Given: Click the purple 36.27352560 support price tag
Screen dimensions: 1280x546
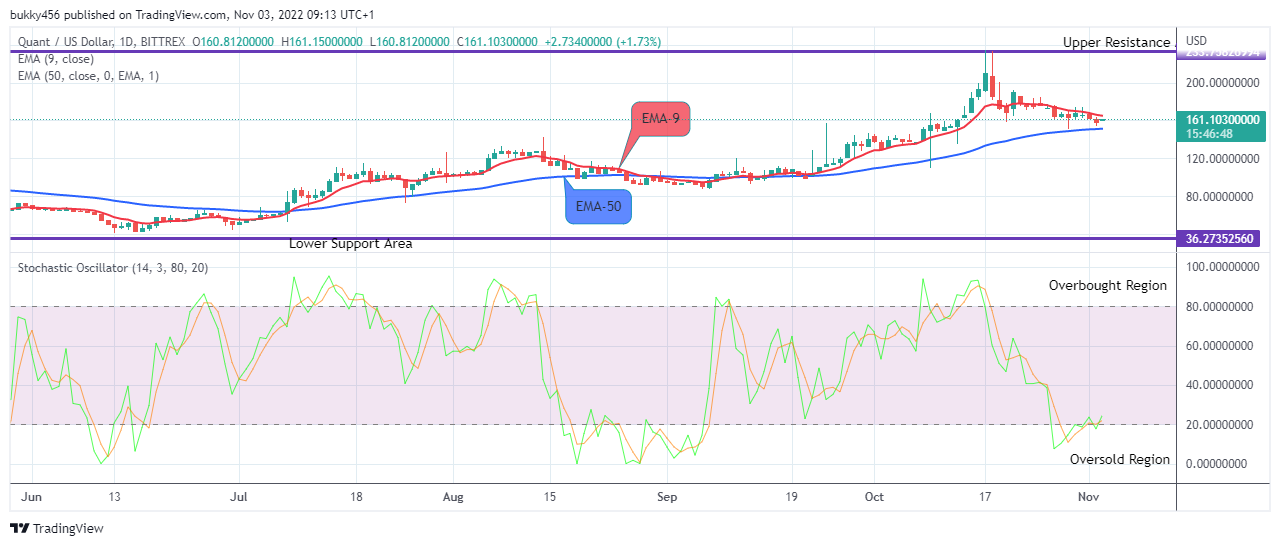Looking at the screenshot, I should [1223, 239].
